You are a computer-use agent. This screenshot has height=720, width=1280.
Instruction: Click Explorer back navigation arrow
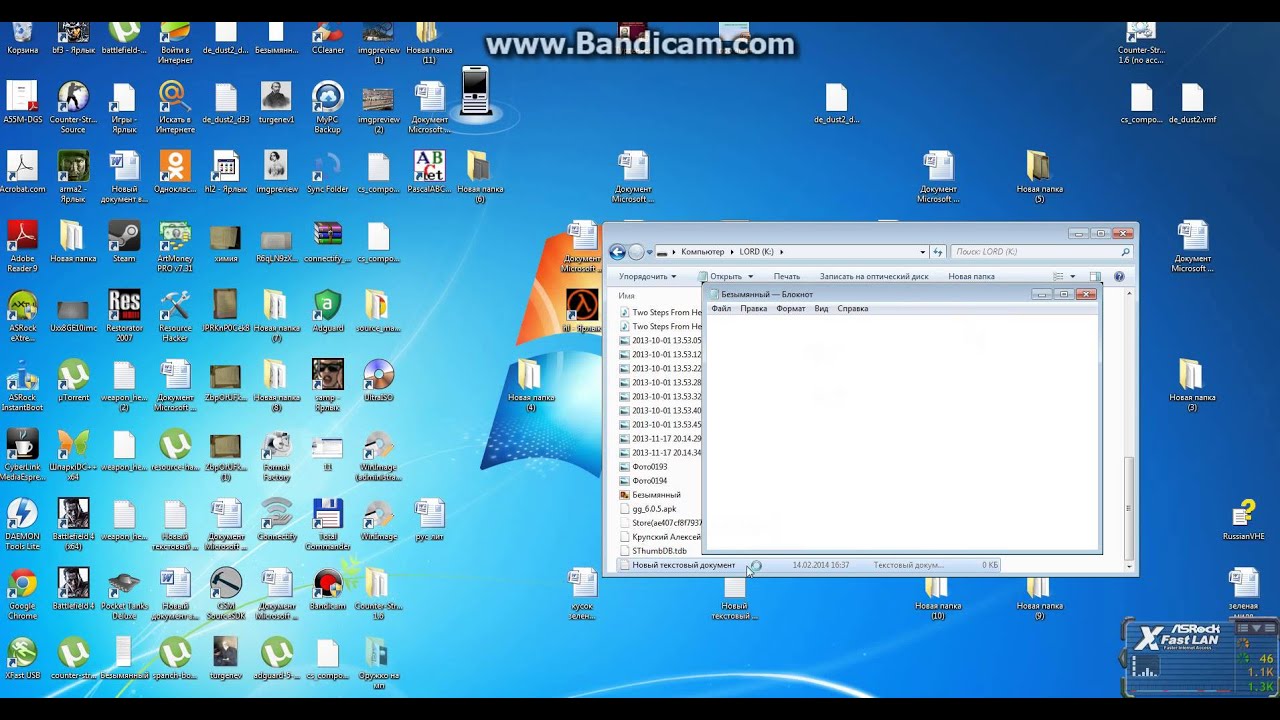[617, 252]
